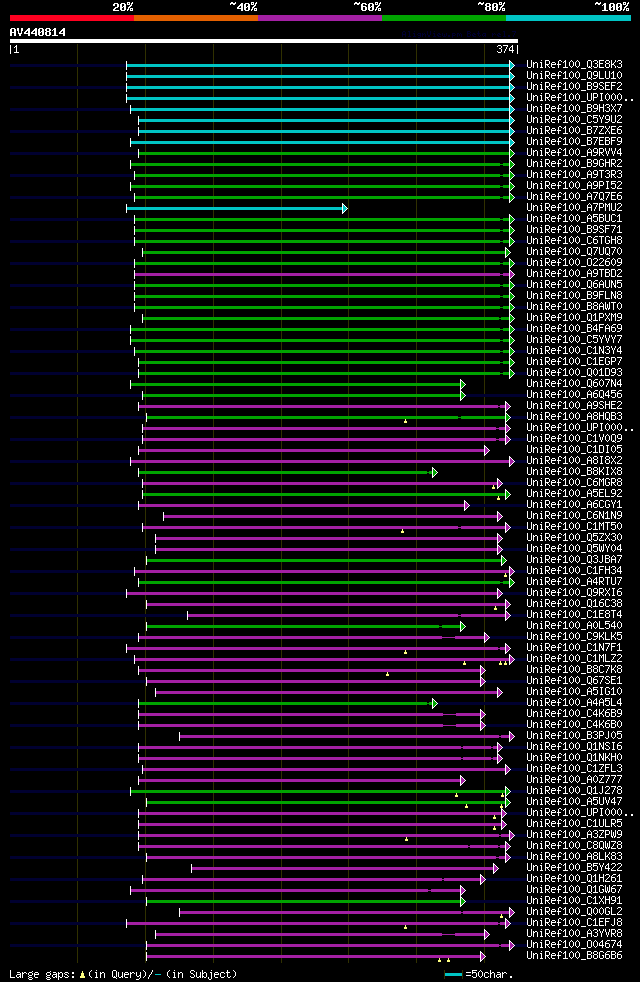
Task: Open hit UniRef100_B9H3X7
Action: point(574,108)
